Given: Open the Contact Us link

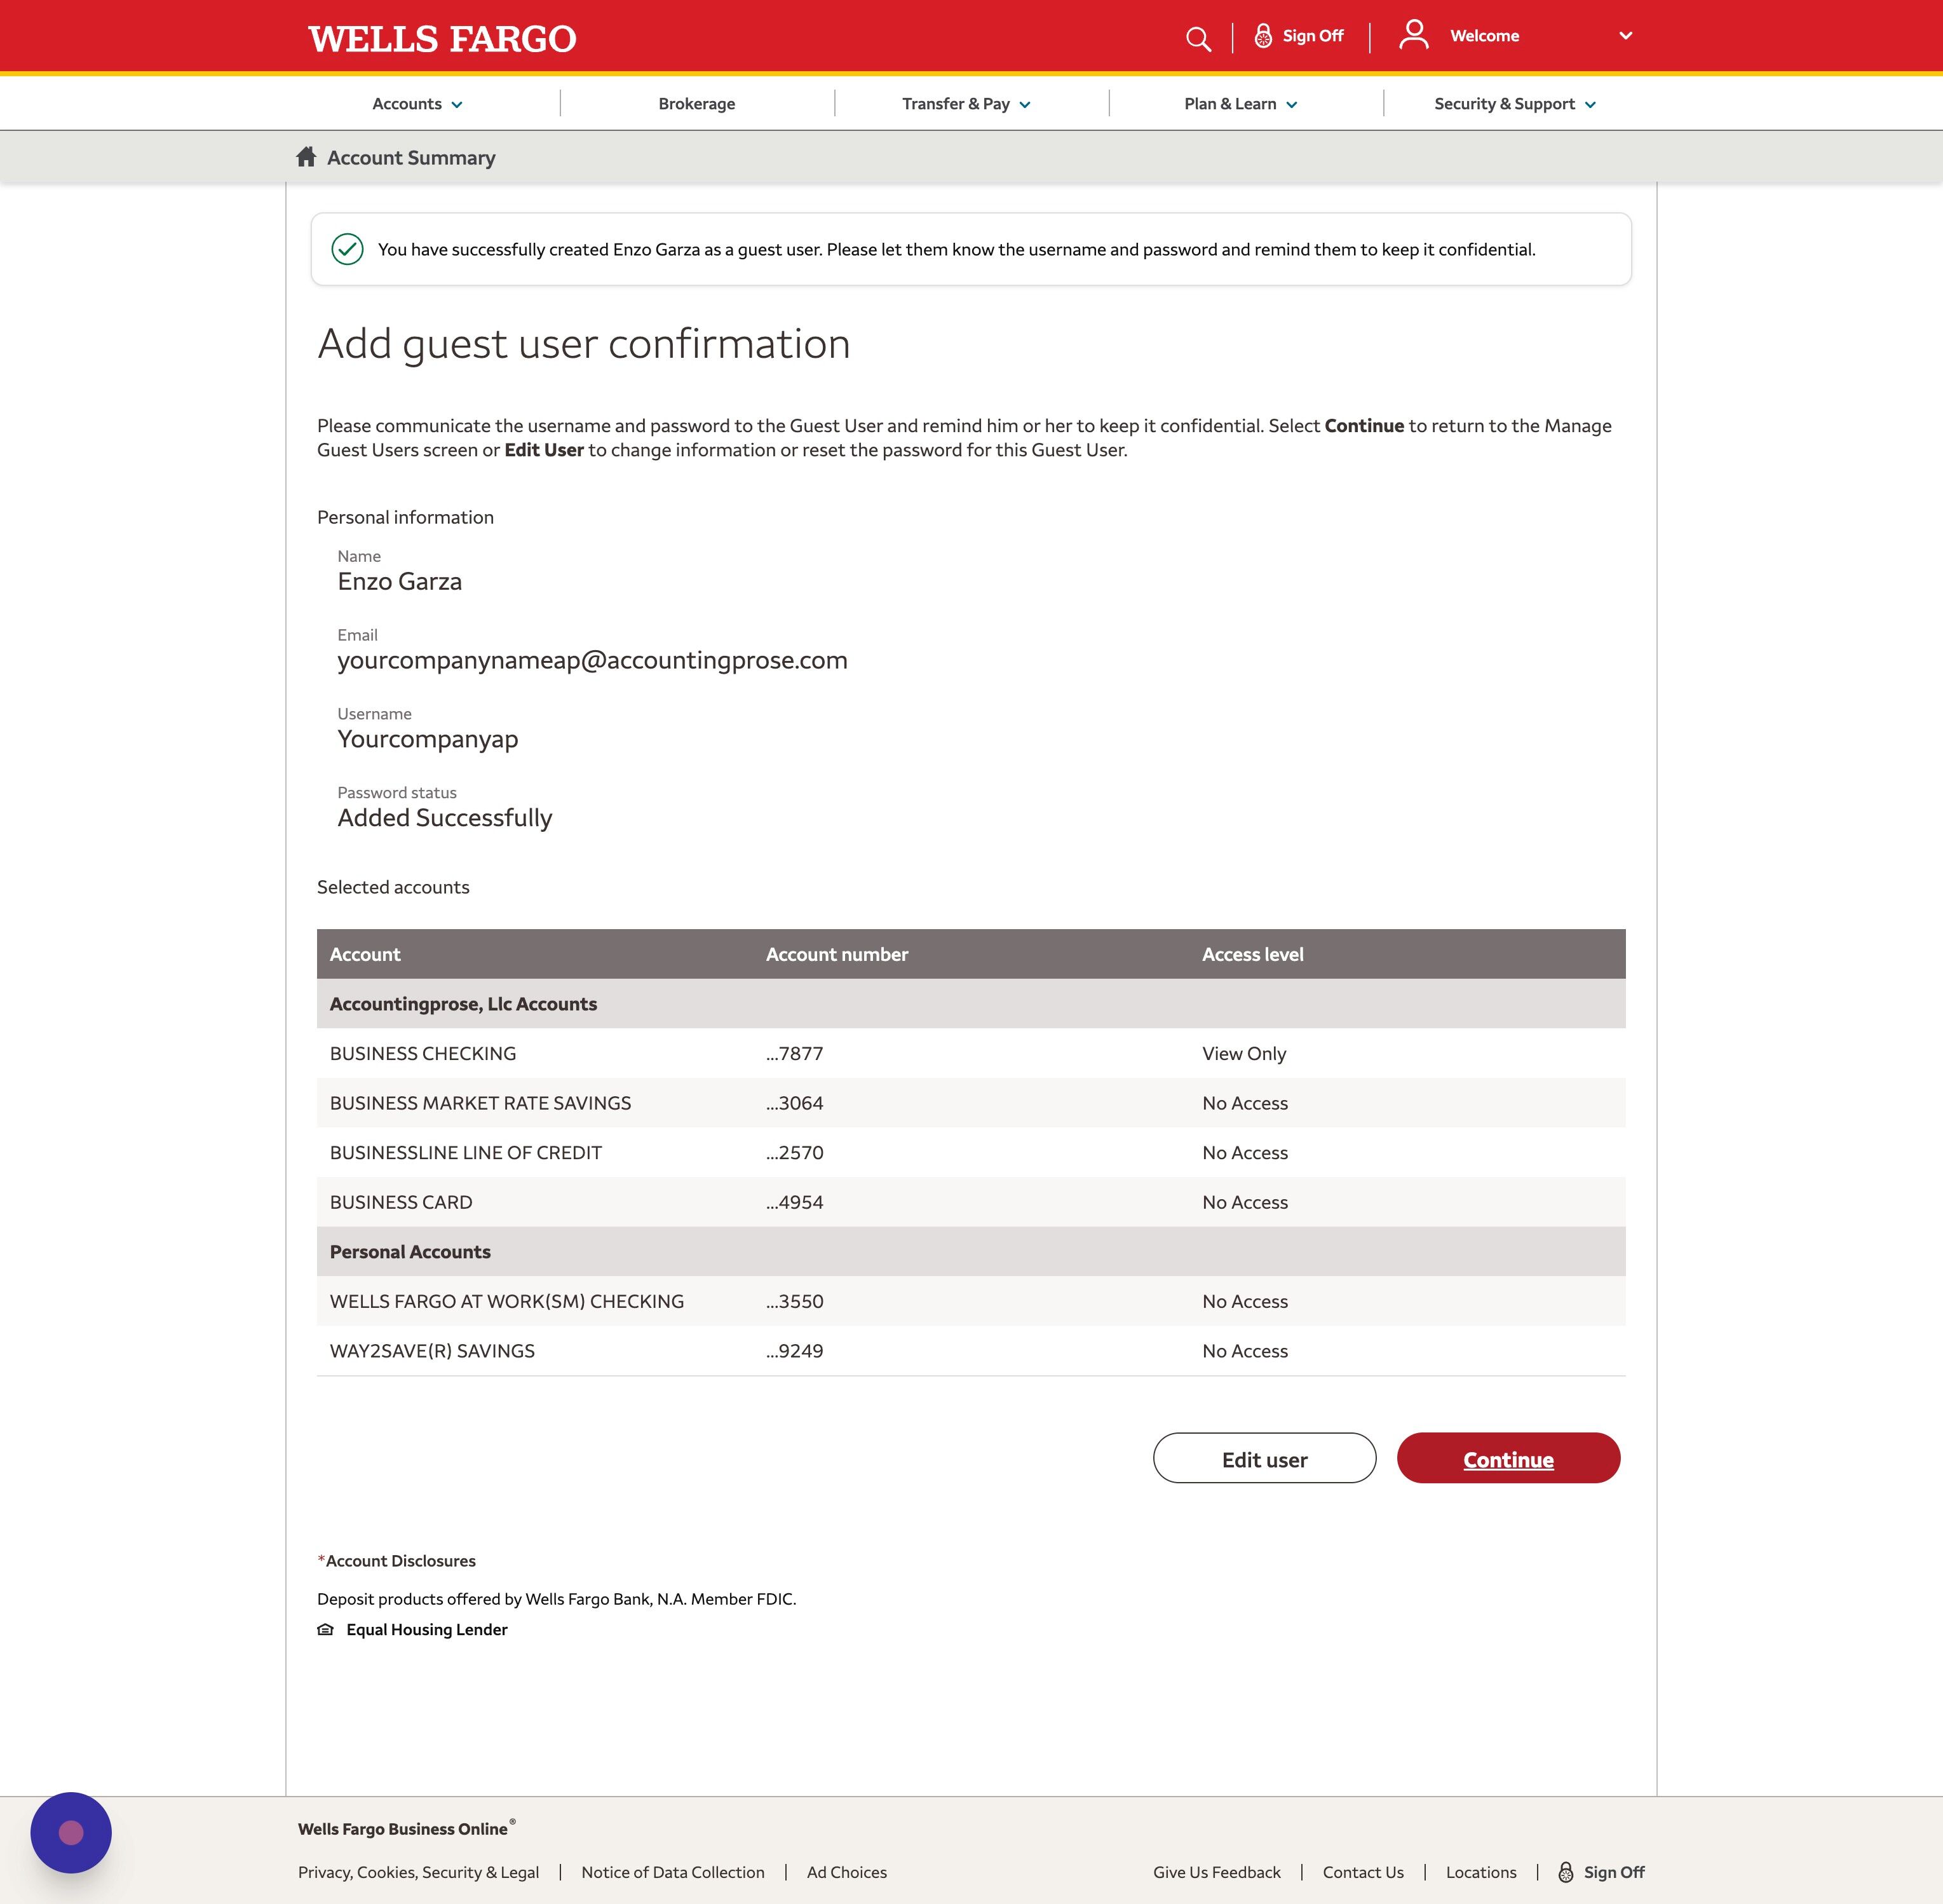Looking at the screenshot, I should 1363,1872.
